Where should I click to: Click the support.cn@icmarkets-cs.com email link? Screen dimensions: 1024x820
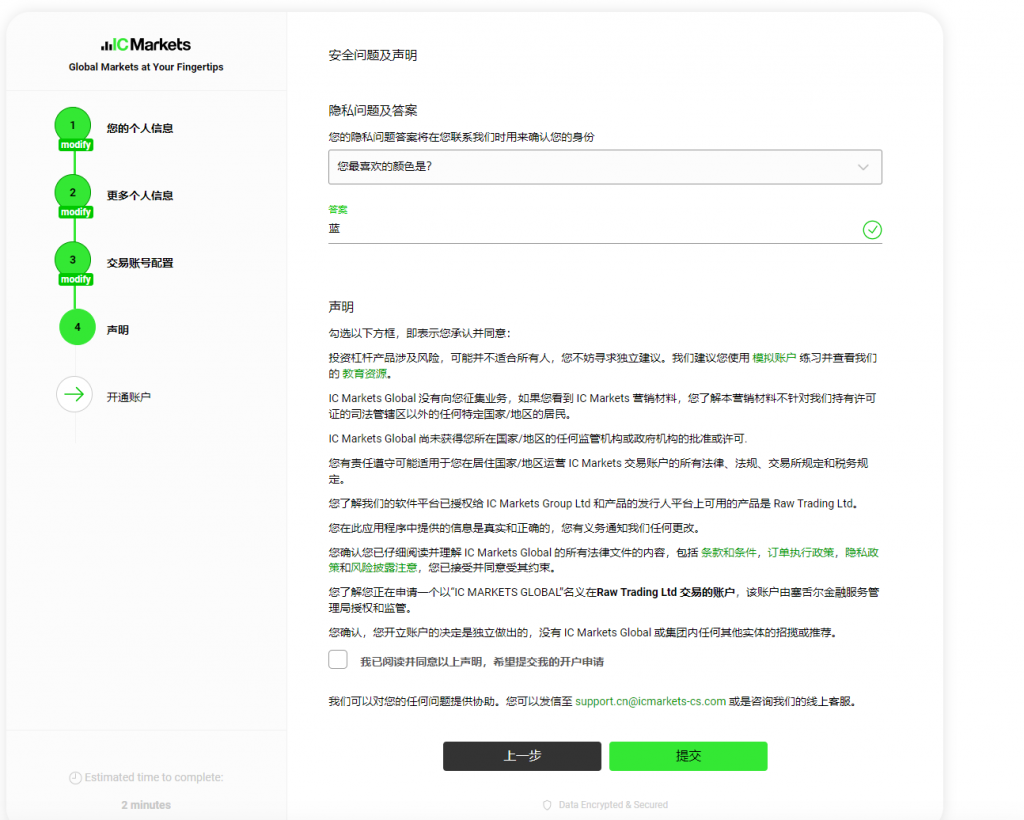(650, 701)
